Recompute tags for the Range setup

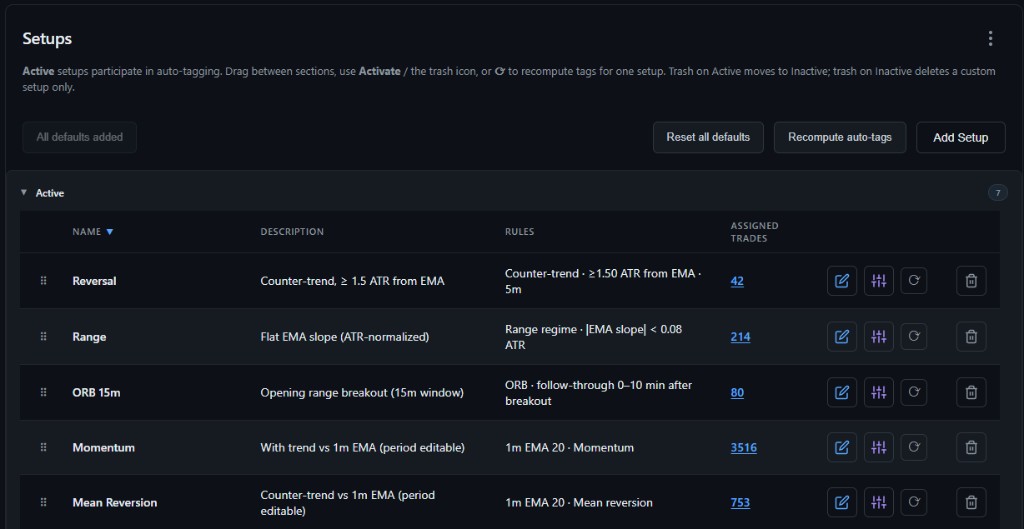tap(914, 336)
